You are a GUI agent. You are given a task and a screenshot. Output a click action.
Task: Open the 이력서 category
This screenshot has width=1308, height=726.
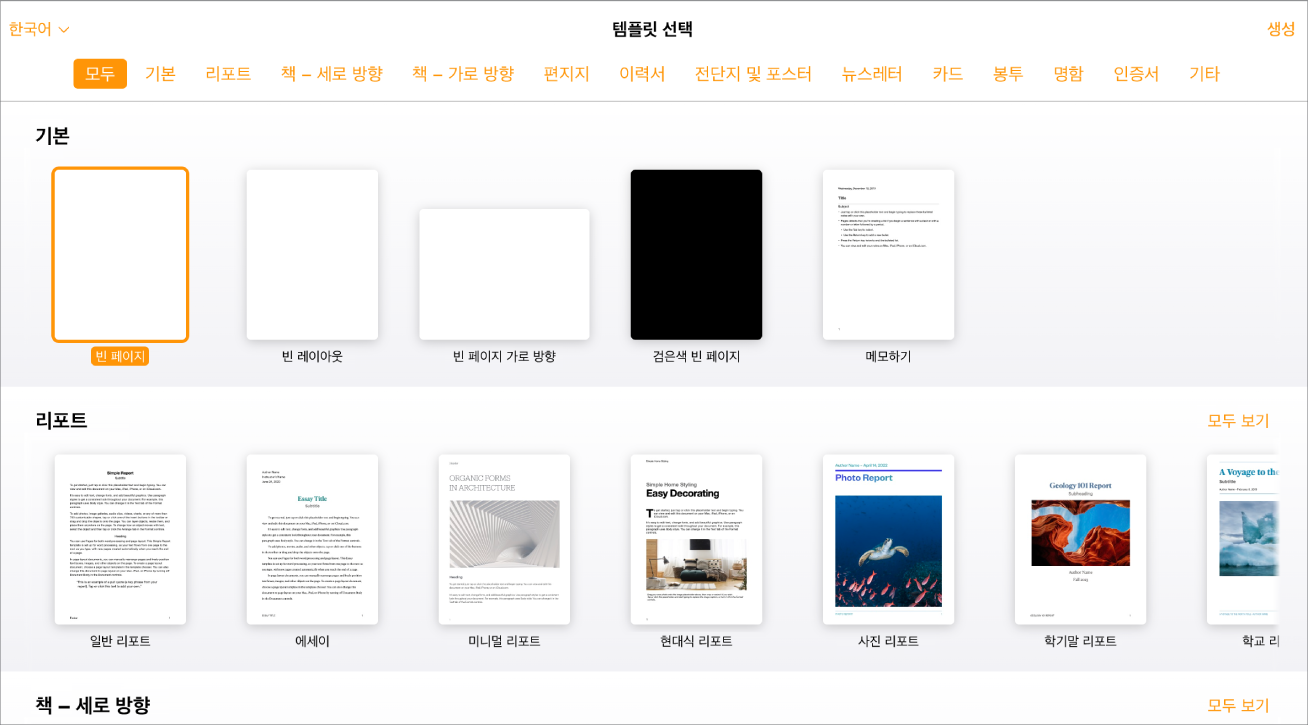click(x=641, y=73)
